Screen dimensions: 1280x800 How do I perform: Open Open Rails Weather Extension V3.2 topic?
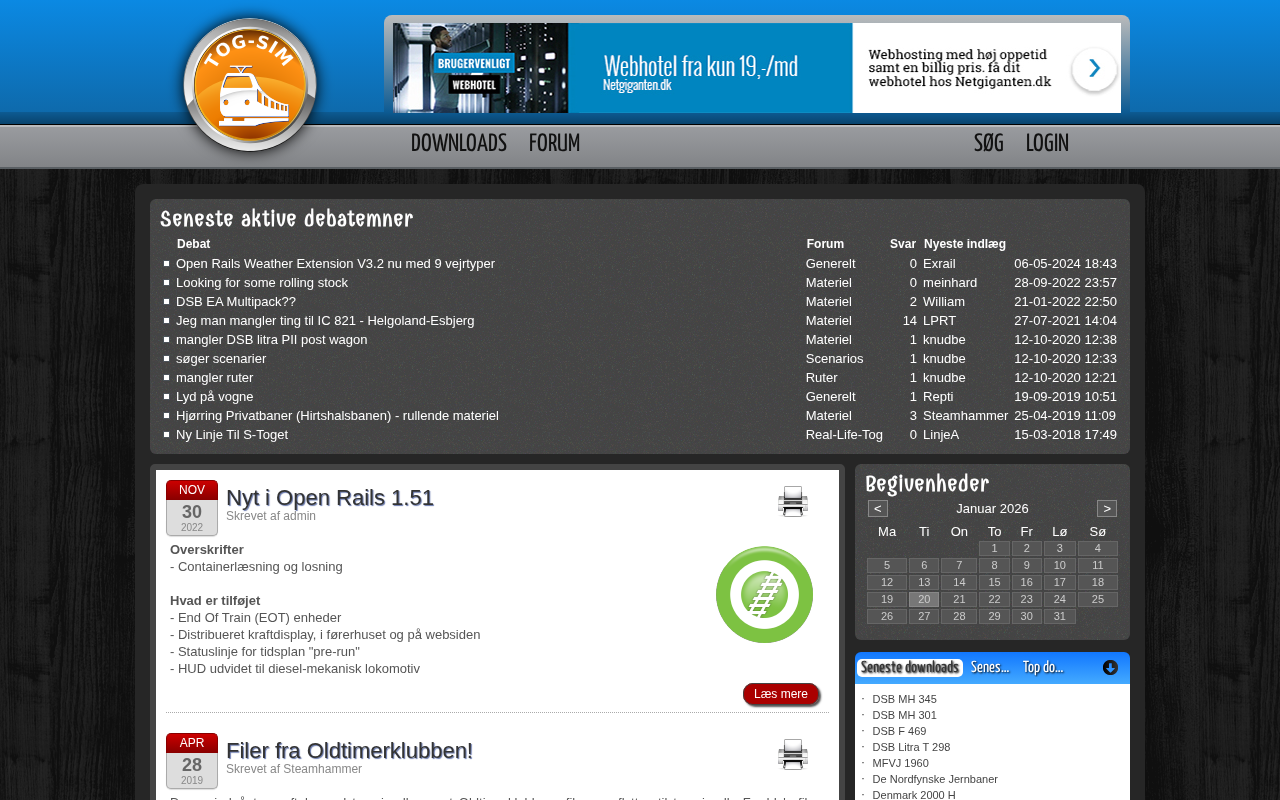click(335, 264)
